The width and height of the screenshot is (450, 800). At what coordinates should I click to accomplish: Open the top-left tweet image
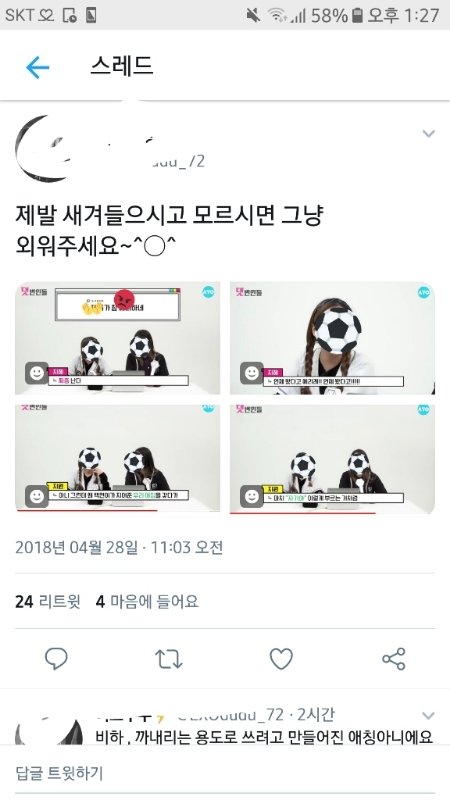point(118,338)
